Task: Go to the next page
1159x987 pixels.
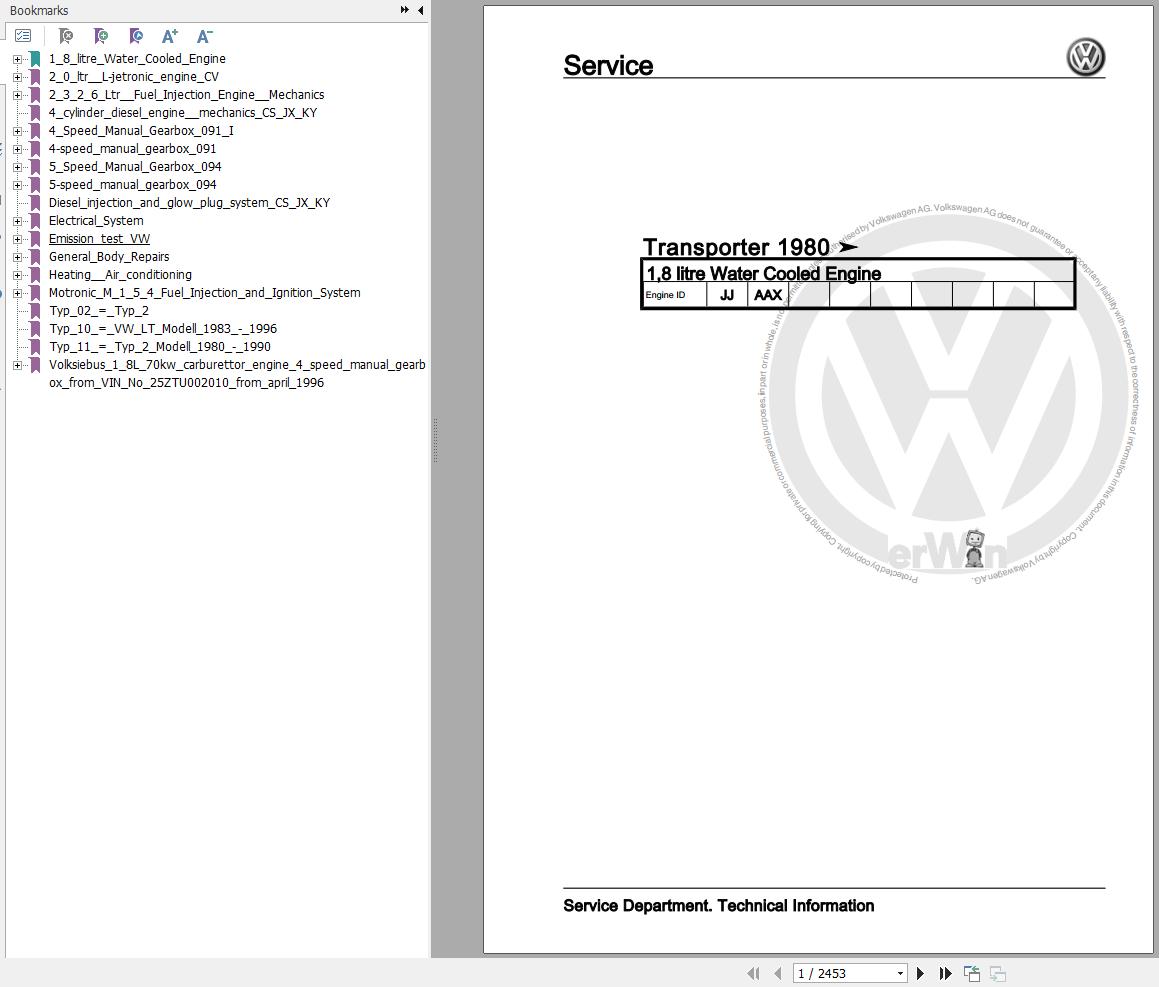Action: point(920,974)
